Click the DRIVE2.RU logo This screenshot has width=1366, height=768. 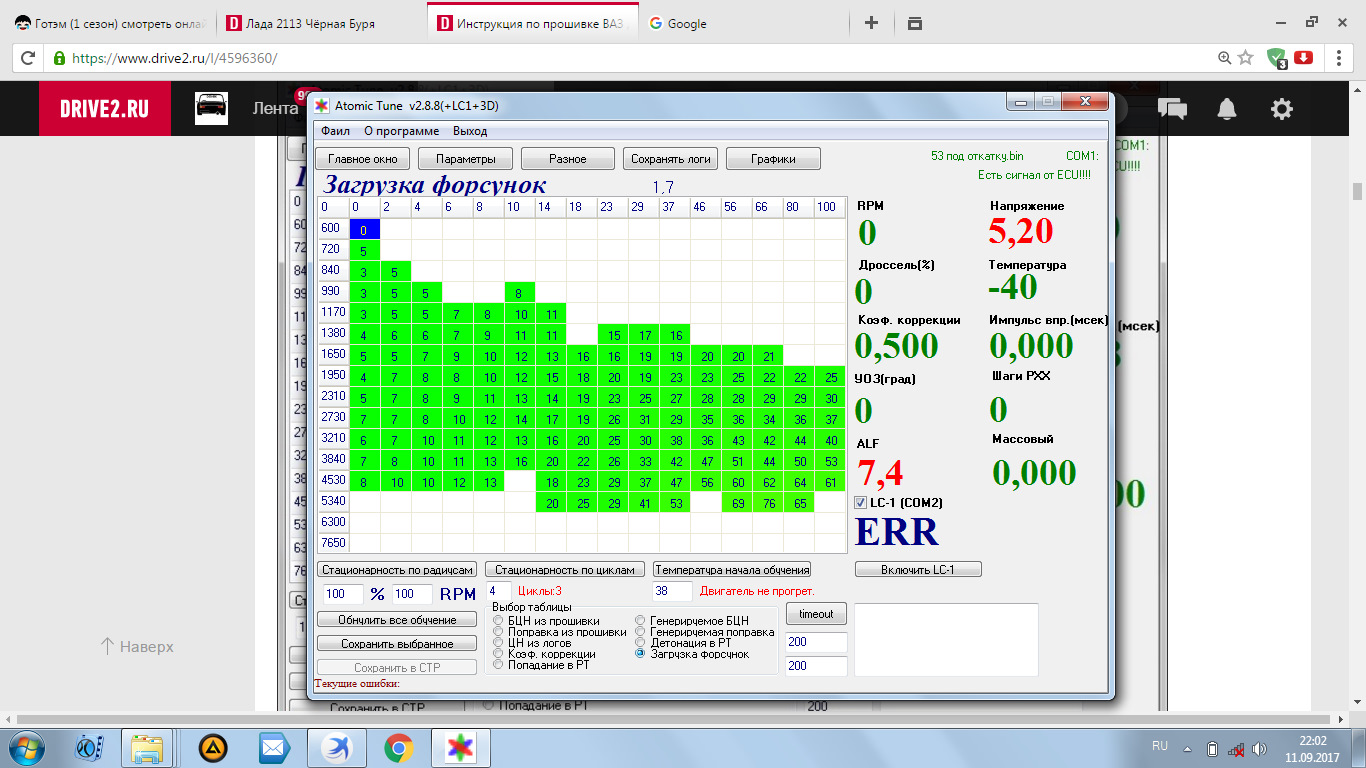[x=104, y=109]
